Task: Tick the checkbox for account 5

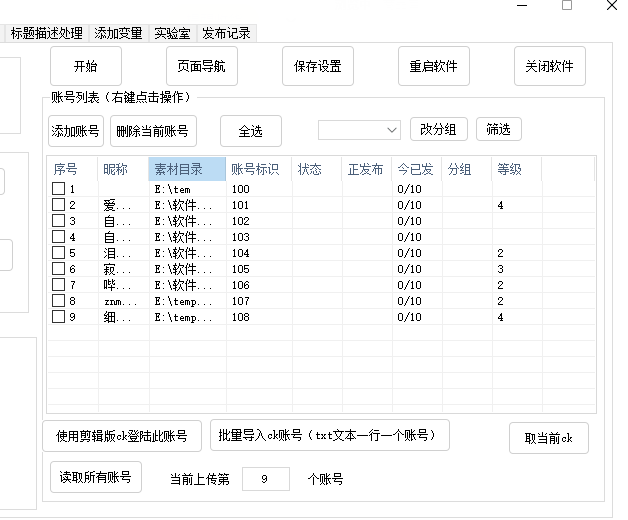Action: pyautogui.click(x=59, y=253)
